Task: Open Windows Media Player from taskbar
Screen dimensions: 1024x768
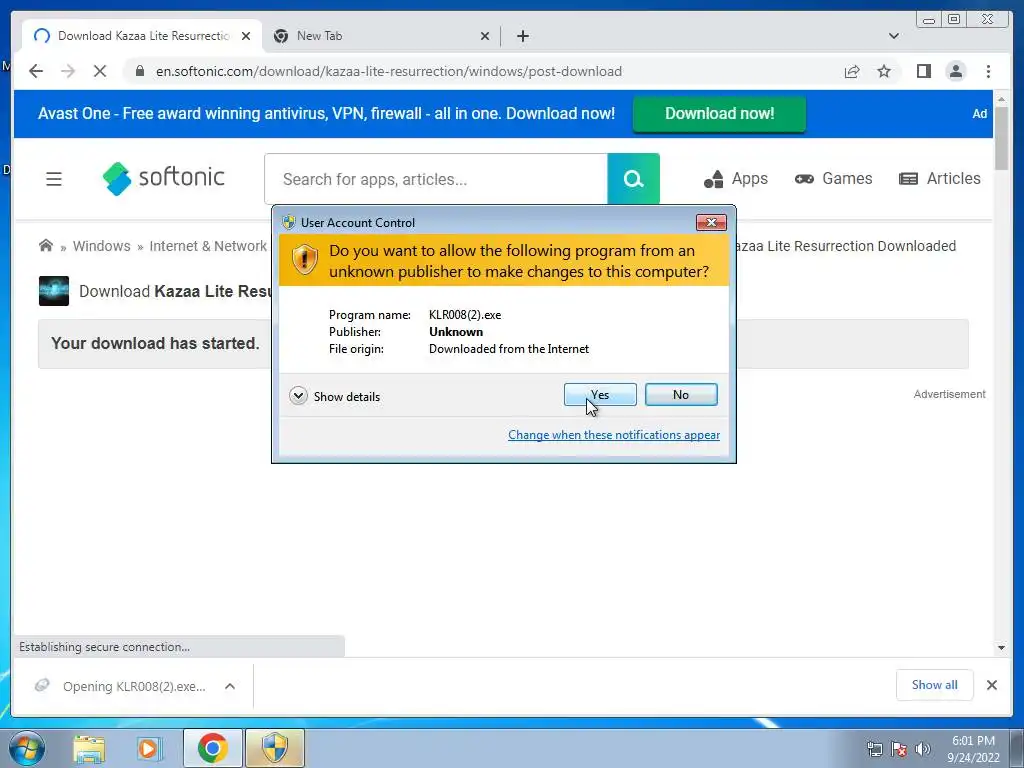Action: (x=149, y=748)
